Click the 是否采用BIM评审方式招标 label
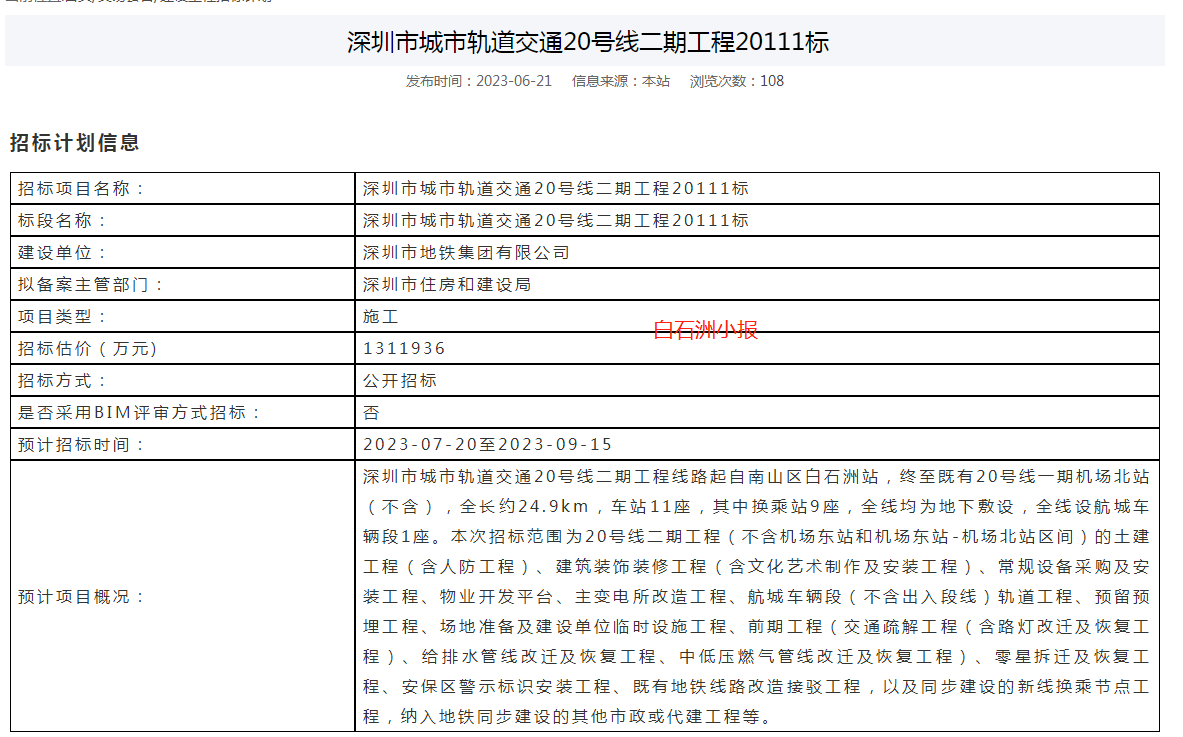The image size is (1183, 737). pyautogui.click(x=140, y=413)
